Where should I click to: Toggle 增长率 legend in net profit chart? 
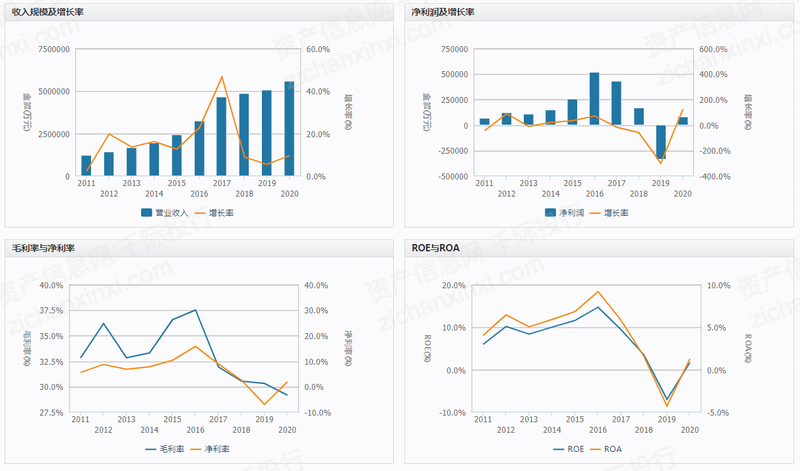pos(609,213)
